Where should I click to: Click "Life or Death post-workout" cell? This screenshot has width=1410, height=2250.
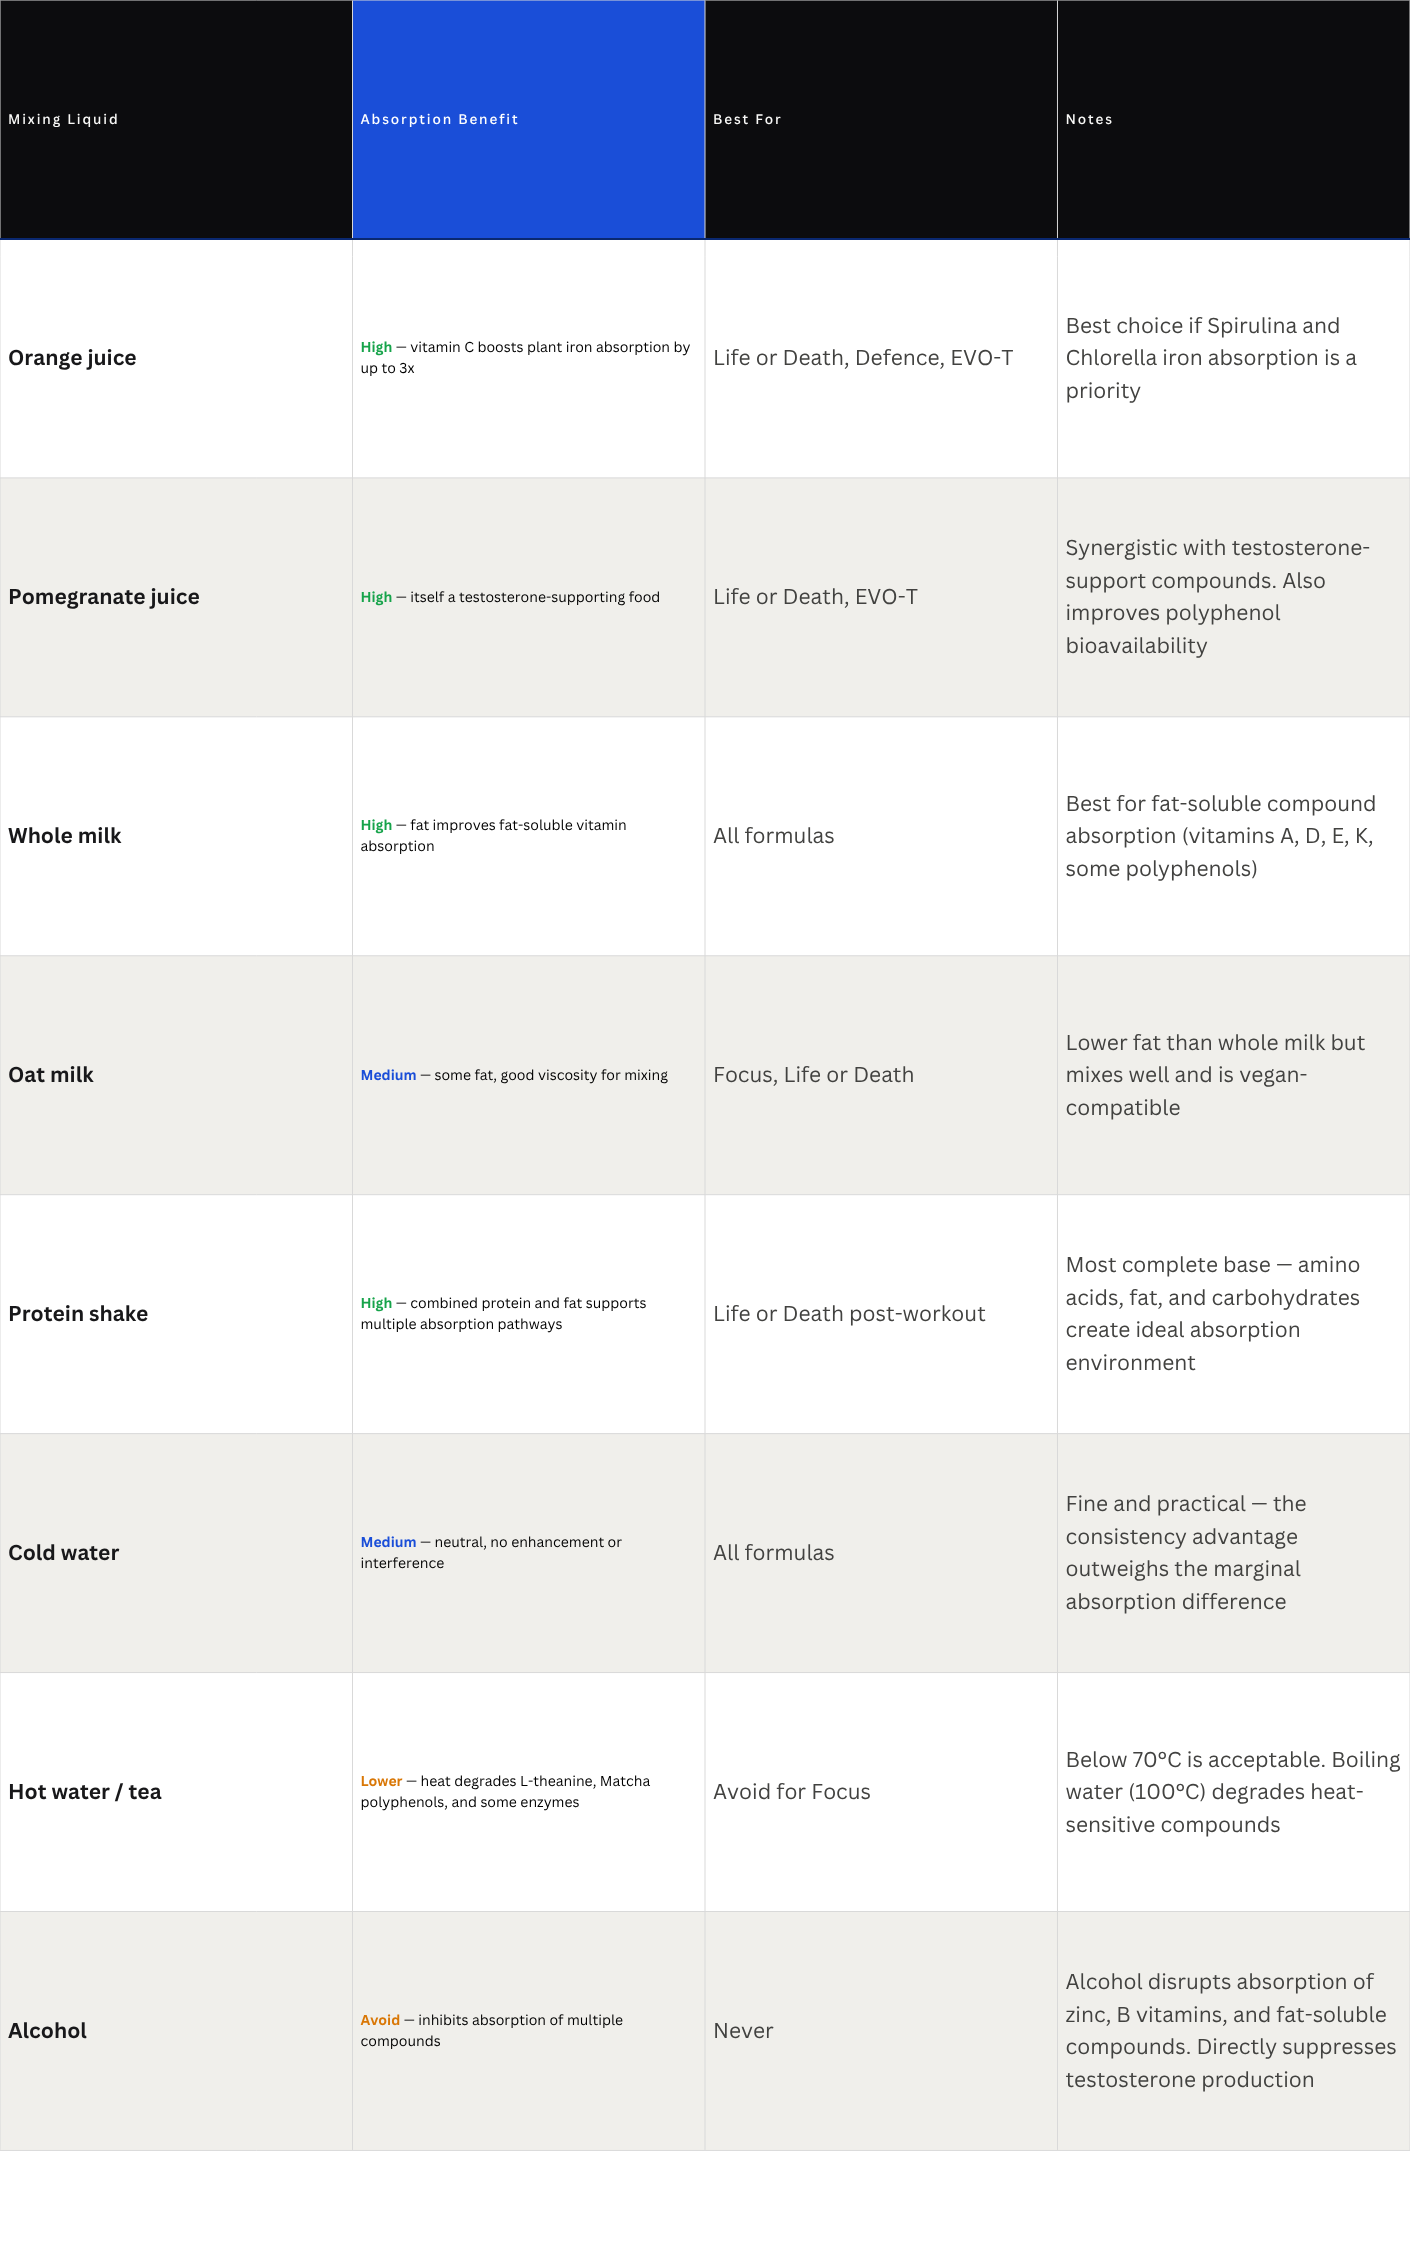click(x=849, y=1314)
